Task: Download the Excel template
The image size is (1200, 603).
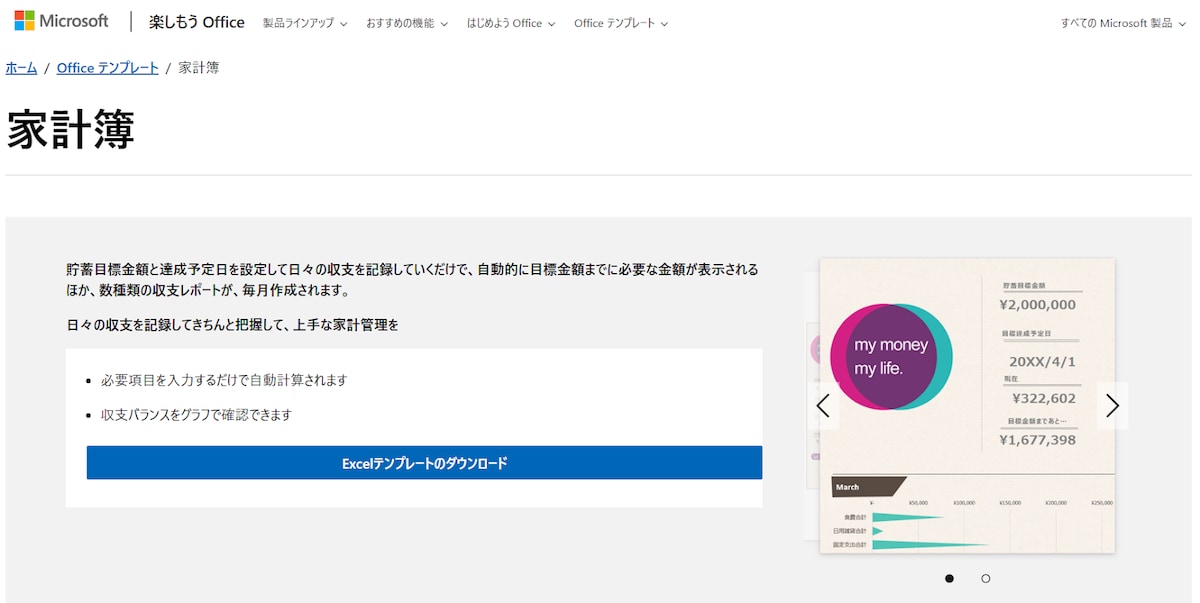Action: (424, 463)
